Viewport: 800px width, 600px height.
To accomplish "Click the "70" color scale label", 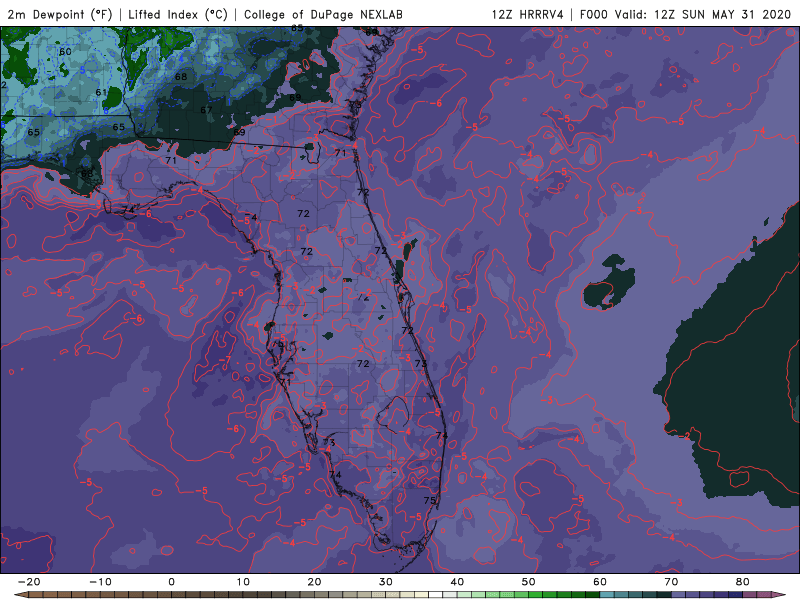I will pos(671,582).
